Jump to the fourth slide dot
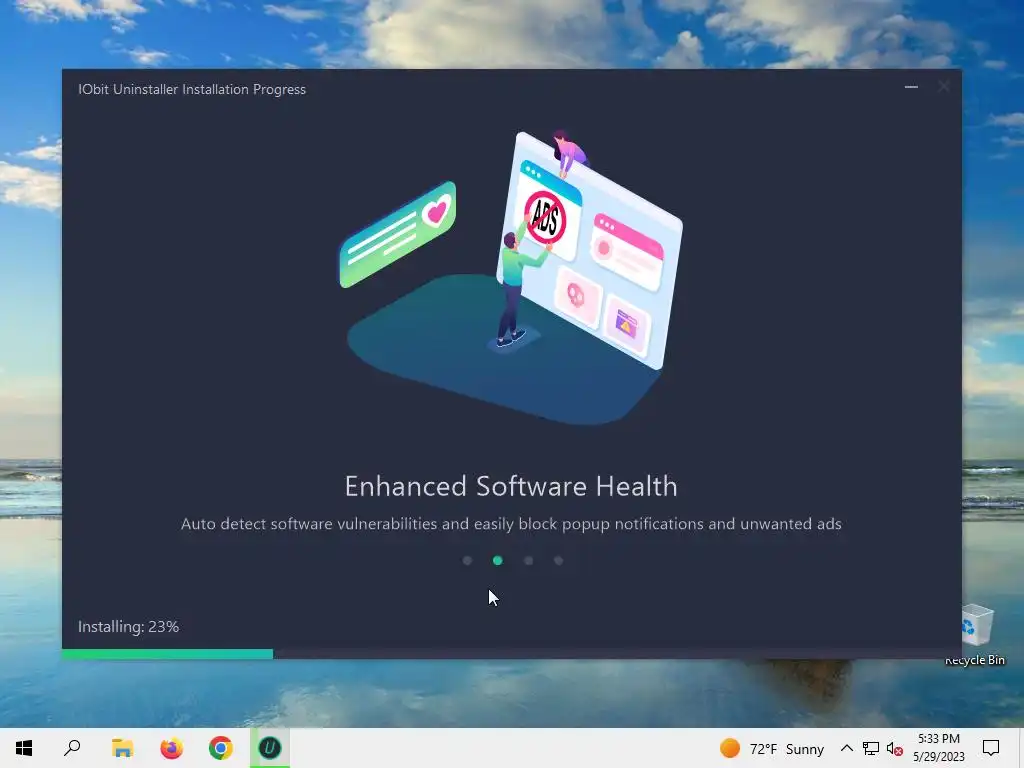1024x768 pixels. tap(558, 560)
